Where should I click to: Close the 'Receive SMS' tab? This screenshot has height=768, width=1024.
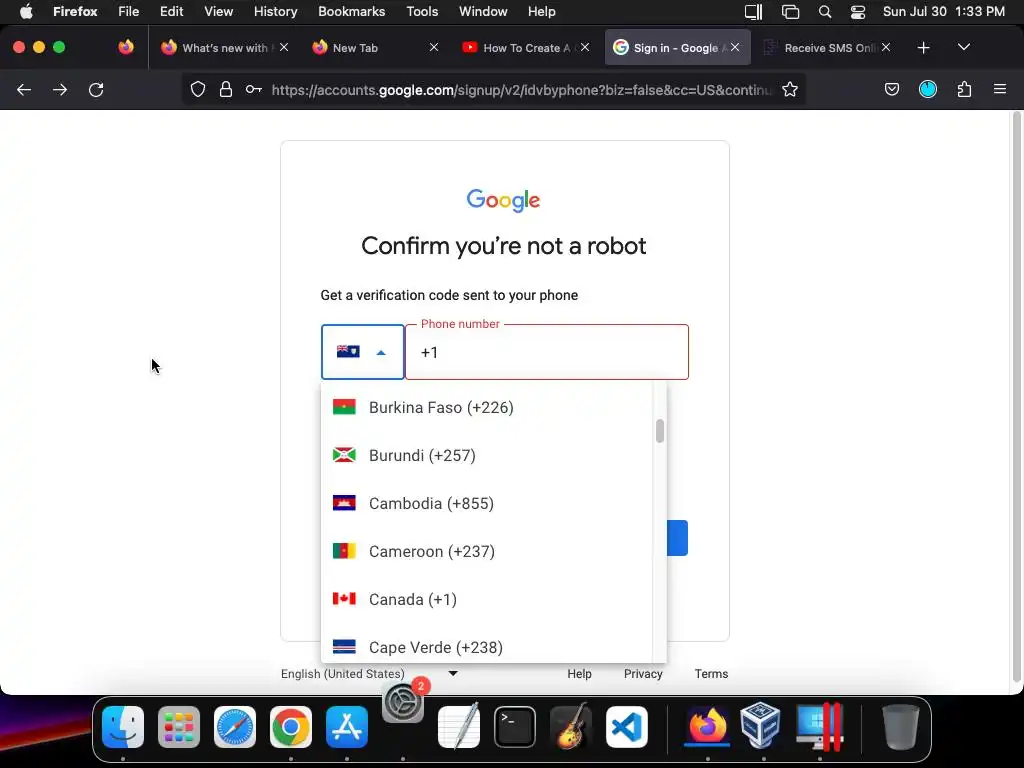click(x=886, y=47)
